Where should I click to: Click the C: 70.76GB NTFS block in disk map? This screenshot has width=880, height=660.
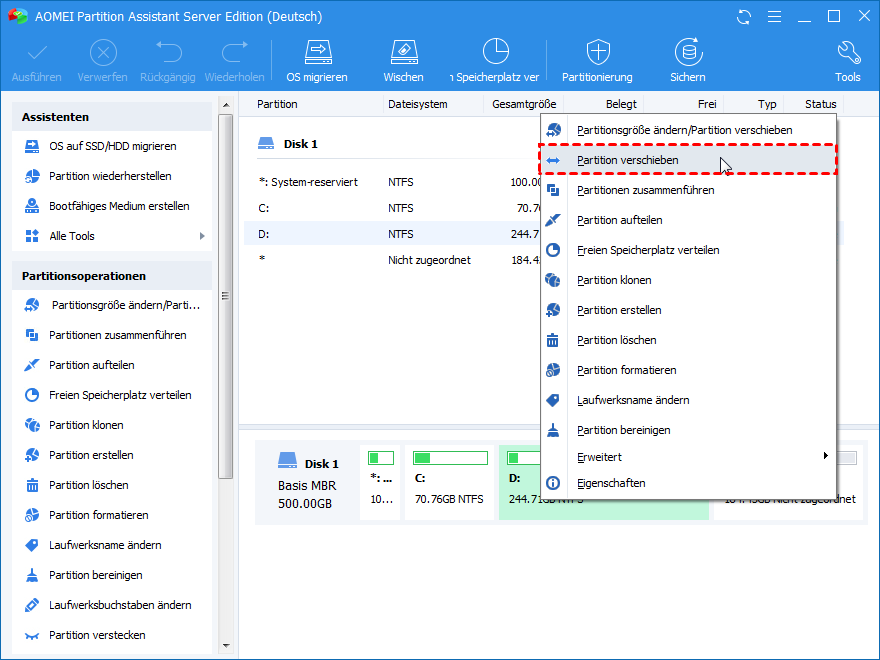pyautogui.click(x=449, y=483)
